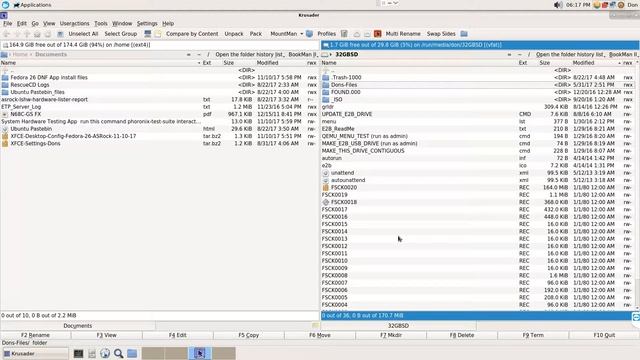
Task: Open the Window menu
Action: (122, 24)
